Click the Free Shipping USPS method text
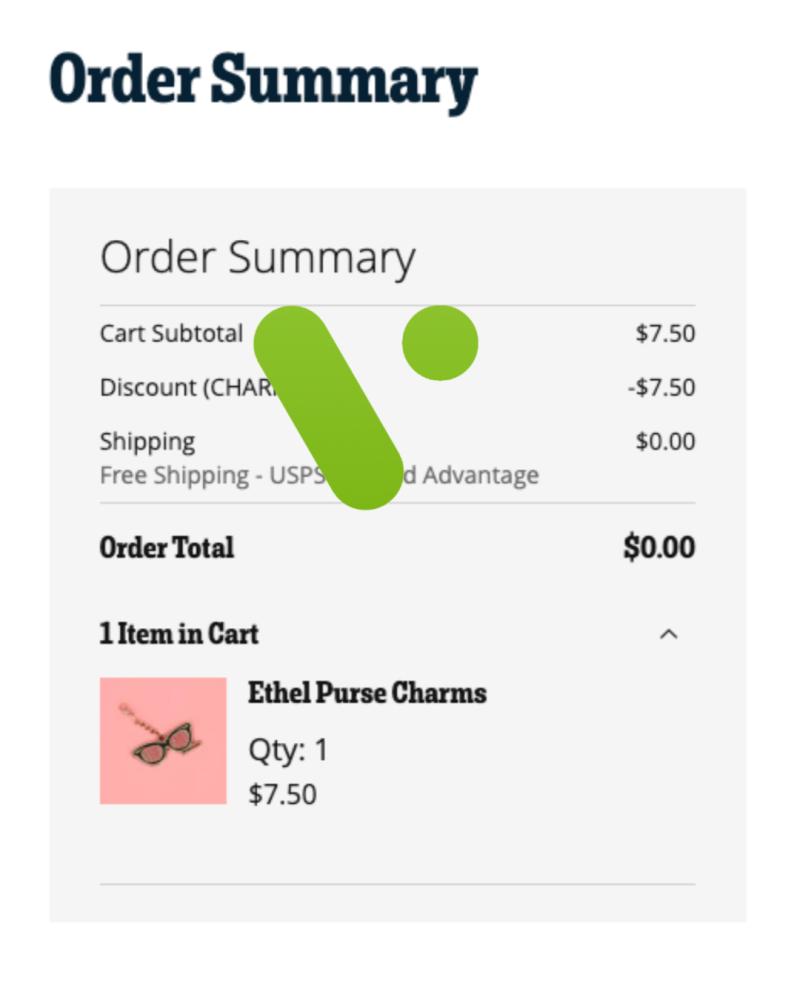This screenshot has height=1000, width=800. point(319,476)
